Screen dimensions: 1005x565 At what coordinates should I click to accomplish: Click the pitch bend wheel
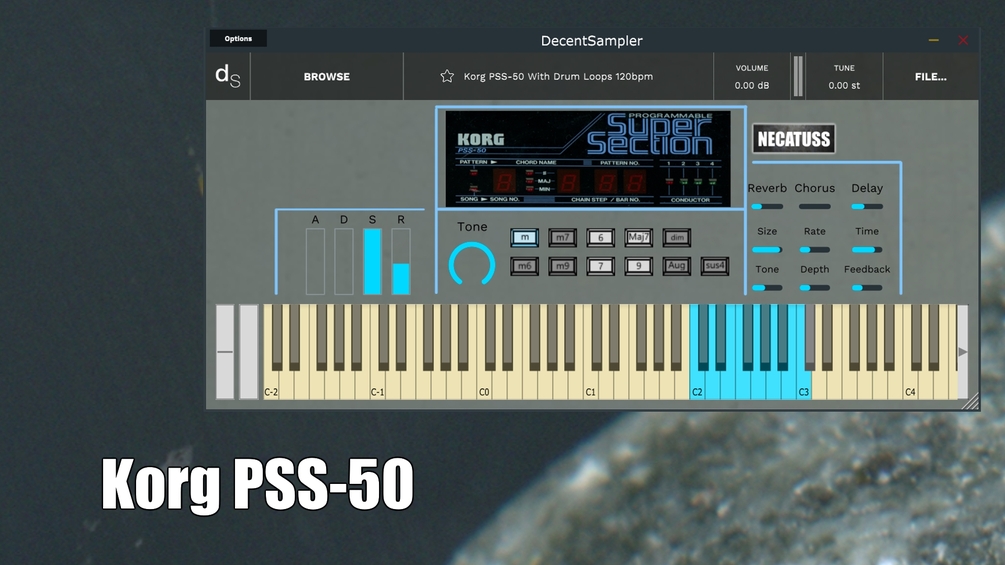[225, 352]
